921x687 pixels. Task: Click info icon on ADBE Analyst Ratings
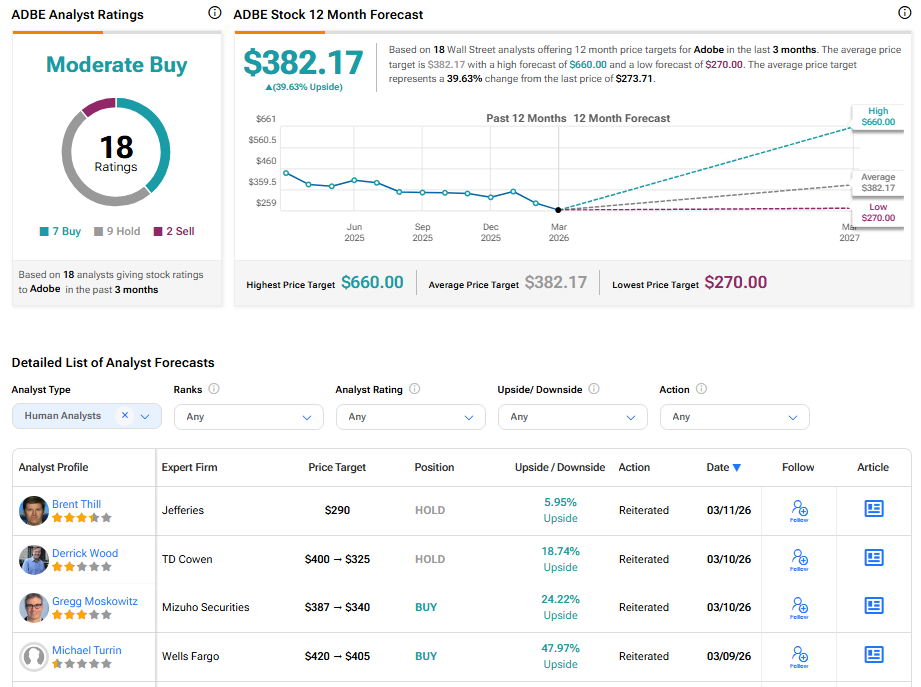coord(215,13)
